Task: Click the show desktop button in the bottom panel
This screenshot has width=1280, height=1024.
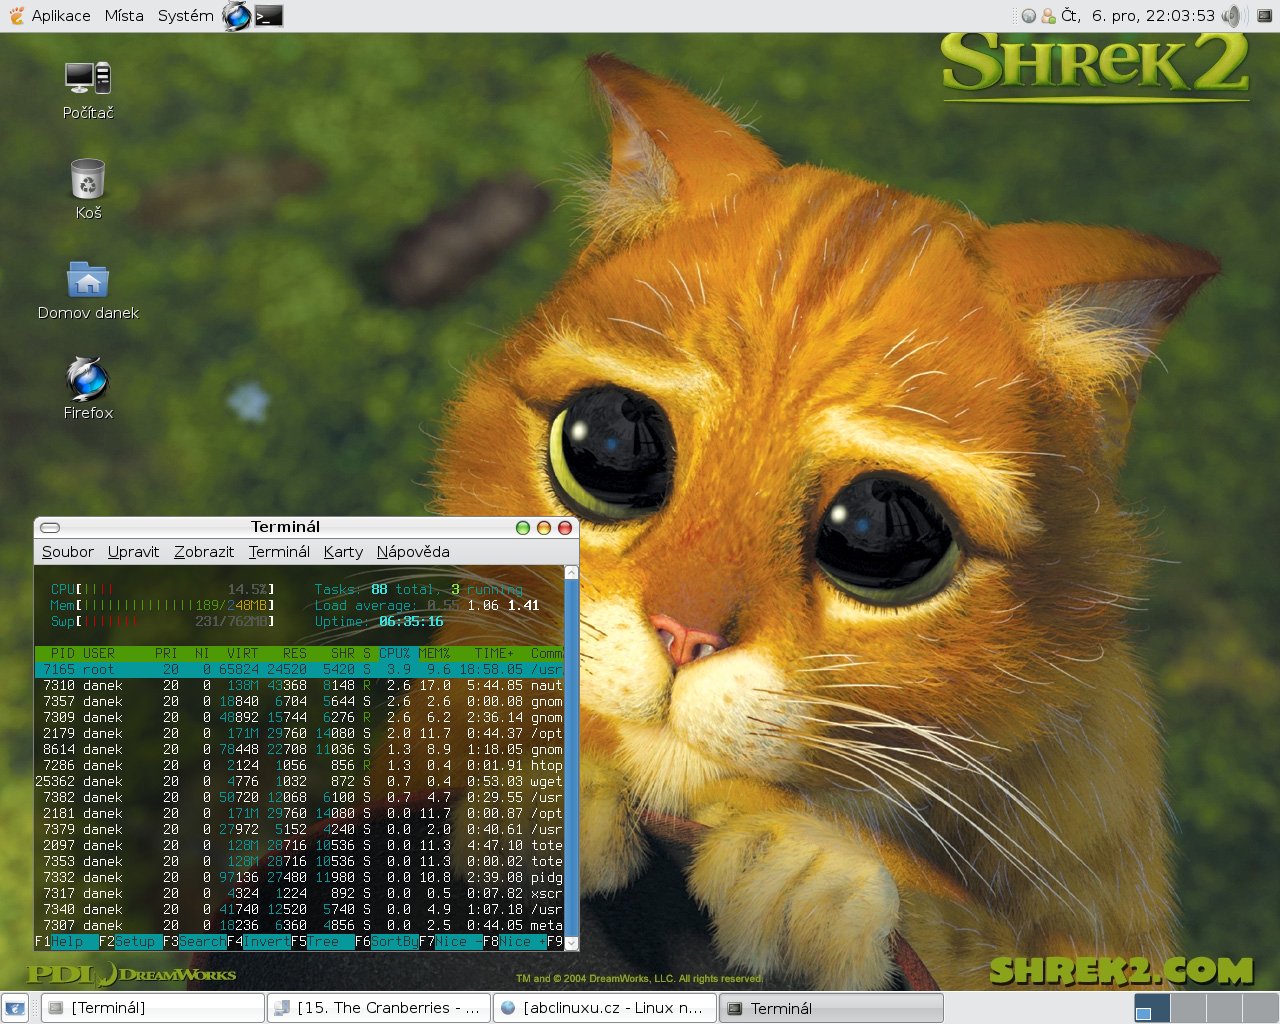Action: (x=15, y=1008)
